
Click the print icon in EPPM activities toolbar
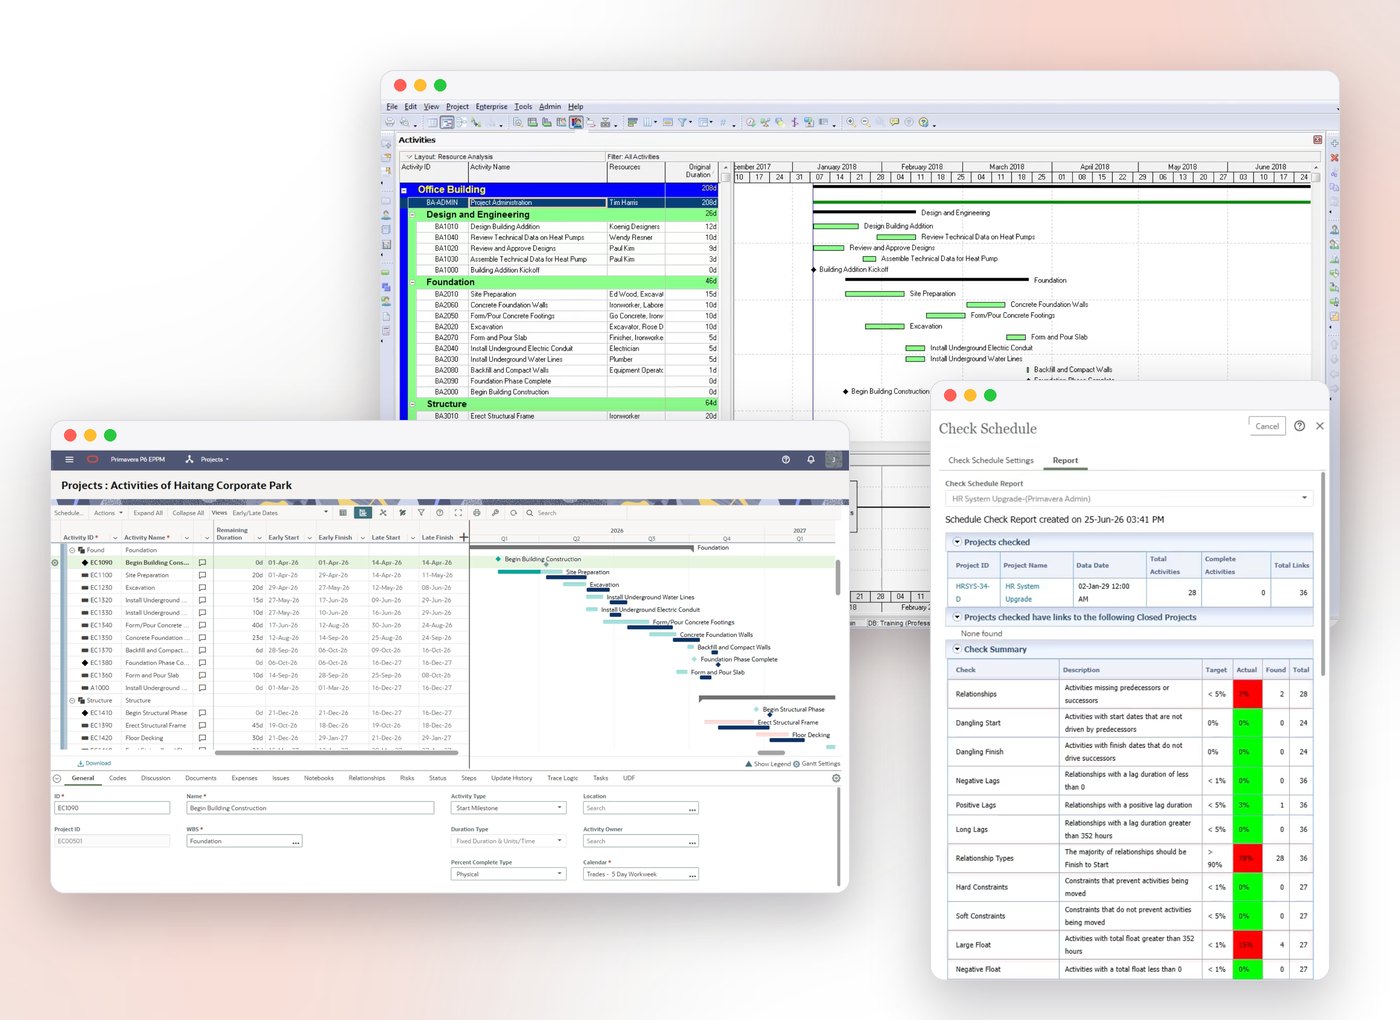click(x=477, y=513)
